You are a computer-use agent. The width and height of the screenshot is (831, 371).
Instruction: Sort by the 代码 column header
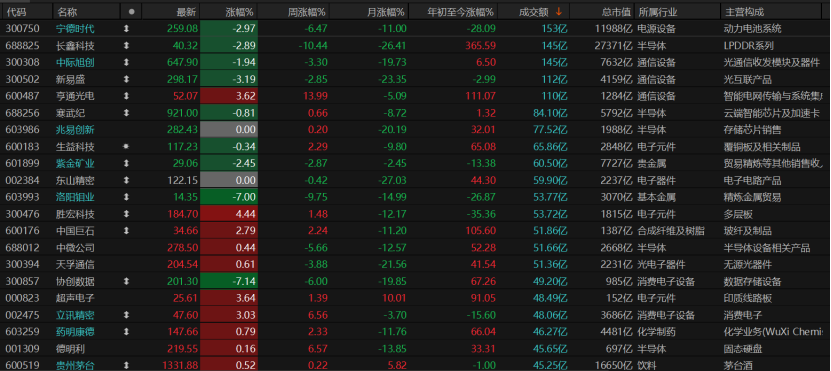click(16, 12)
